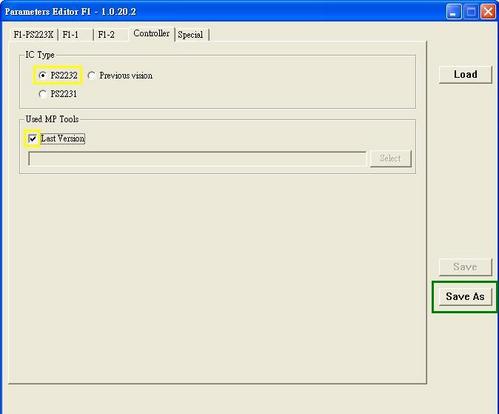Click the maximize window icon
This screenshot has height=414, width=499.
(471, 12)
